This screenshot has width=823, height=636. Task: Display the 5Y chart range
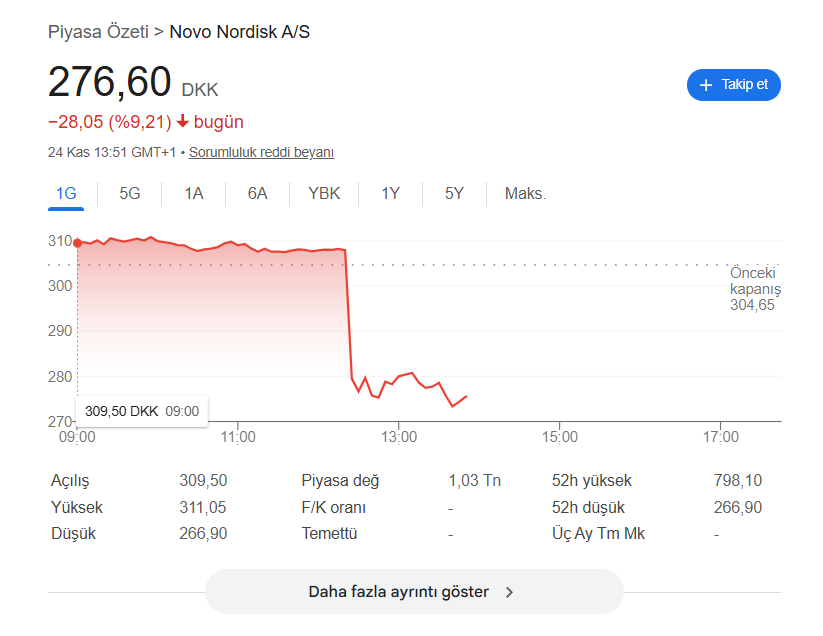(454, 193)
